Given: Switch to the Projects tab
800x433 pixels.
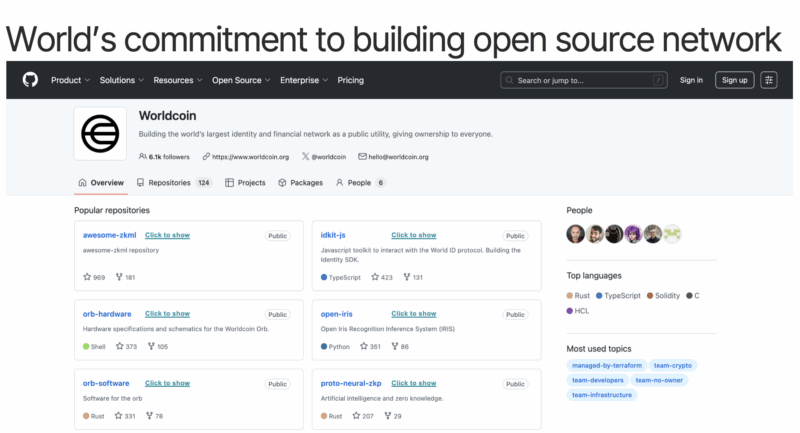Looking at the screenshot, I should point(245,183).
